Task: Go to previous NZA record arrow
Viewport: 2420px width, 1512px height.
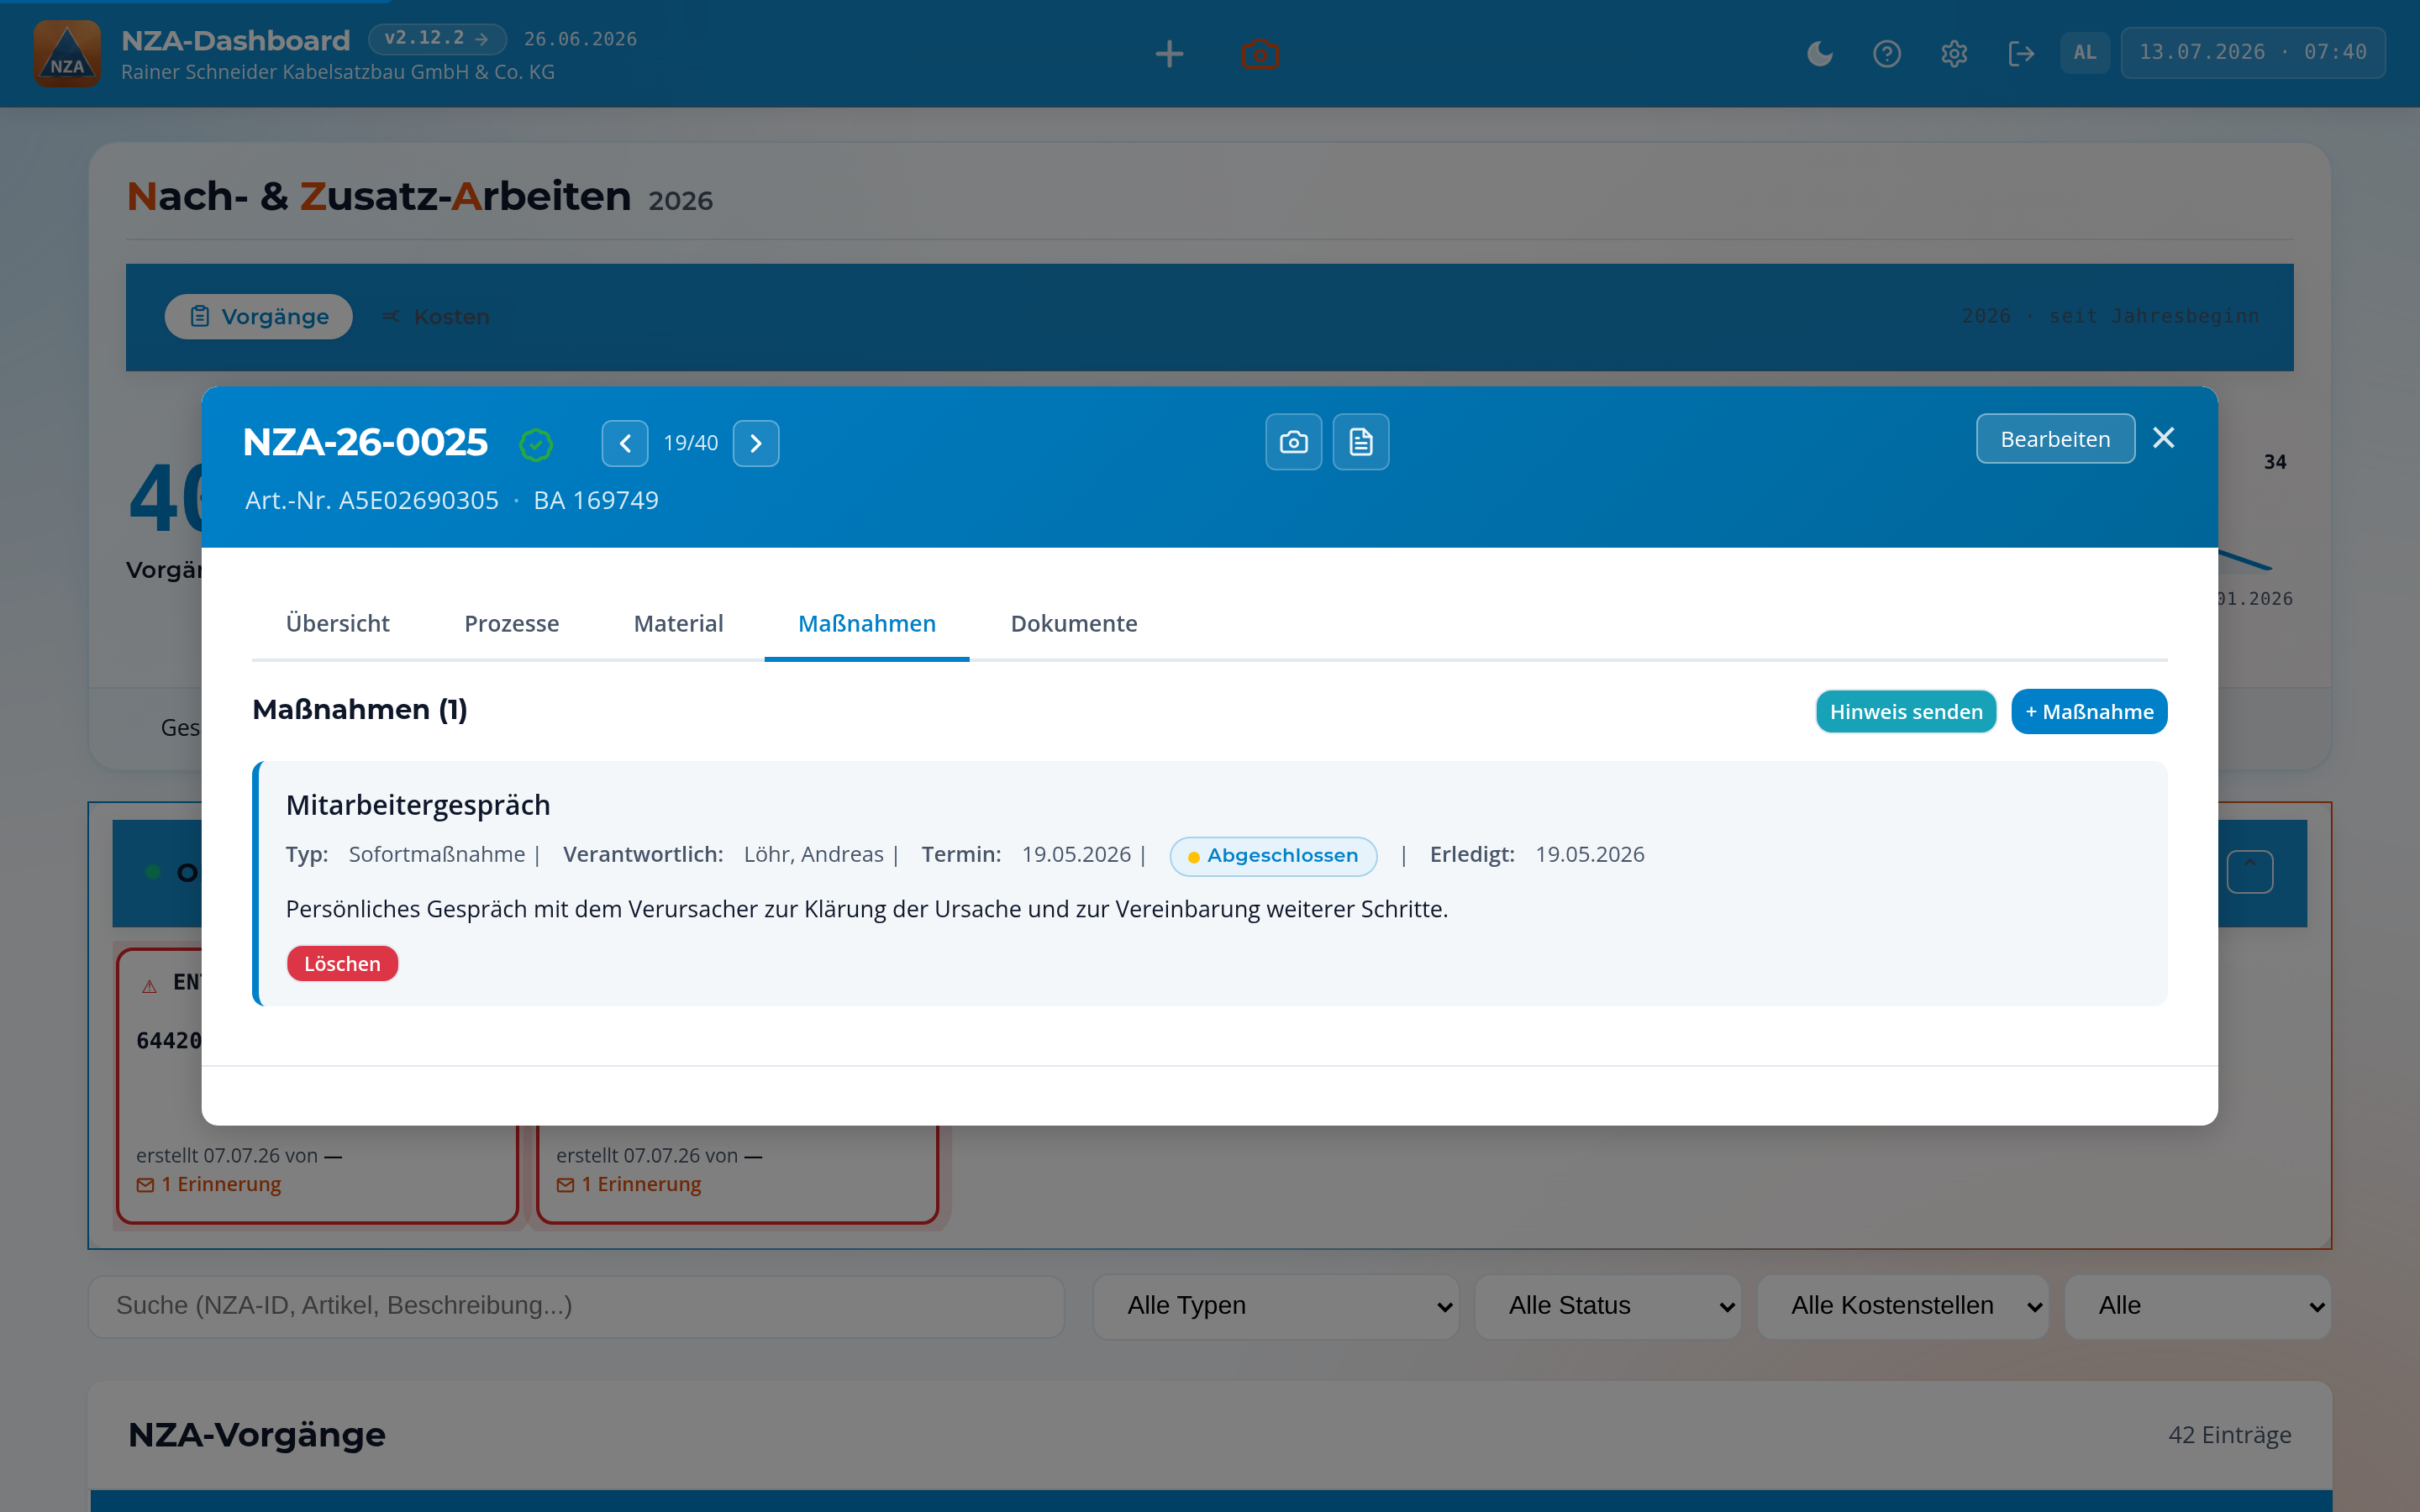Action: coord(625,443)
